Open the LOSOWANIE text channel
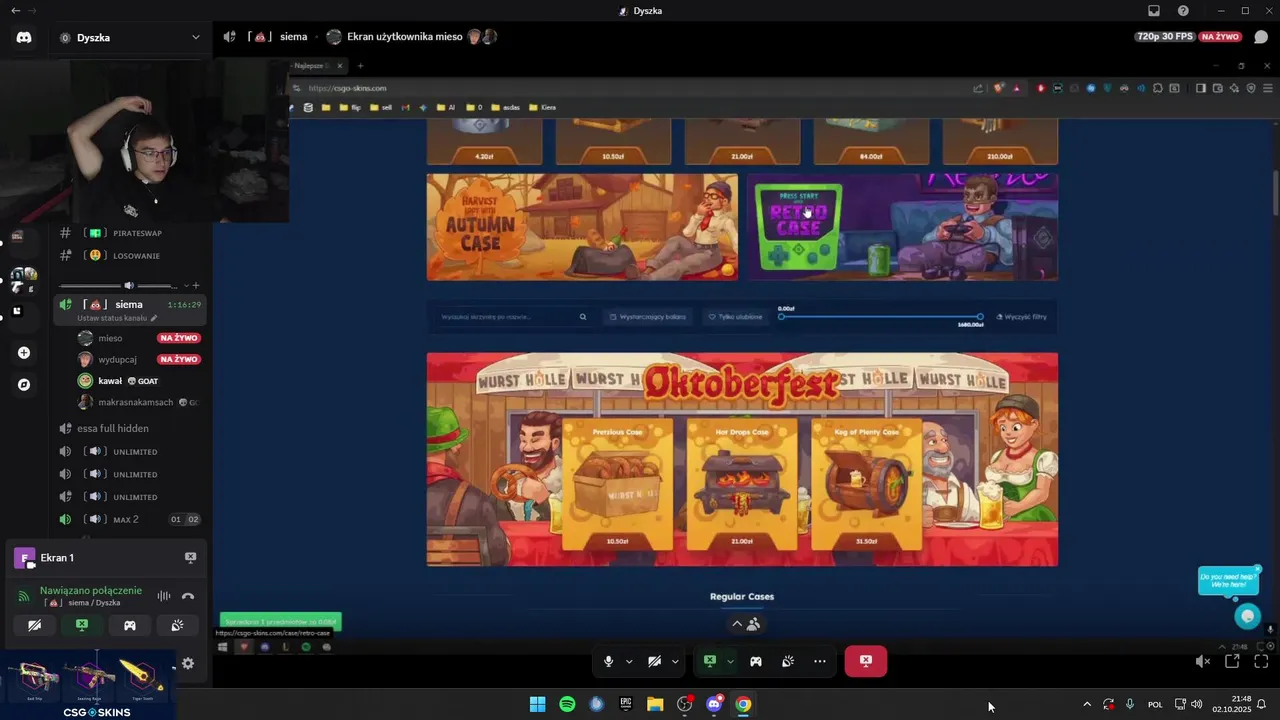 click(130, 255)
